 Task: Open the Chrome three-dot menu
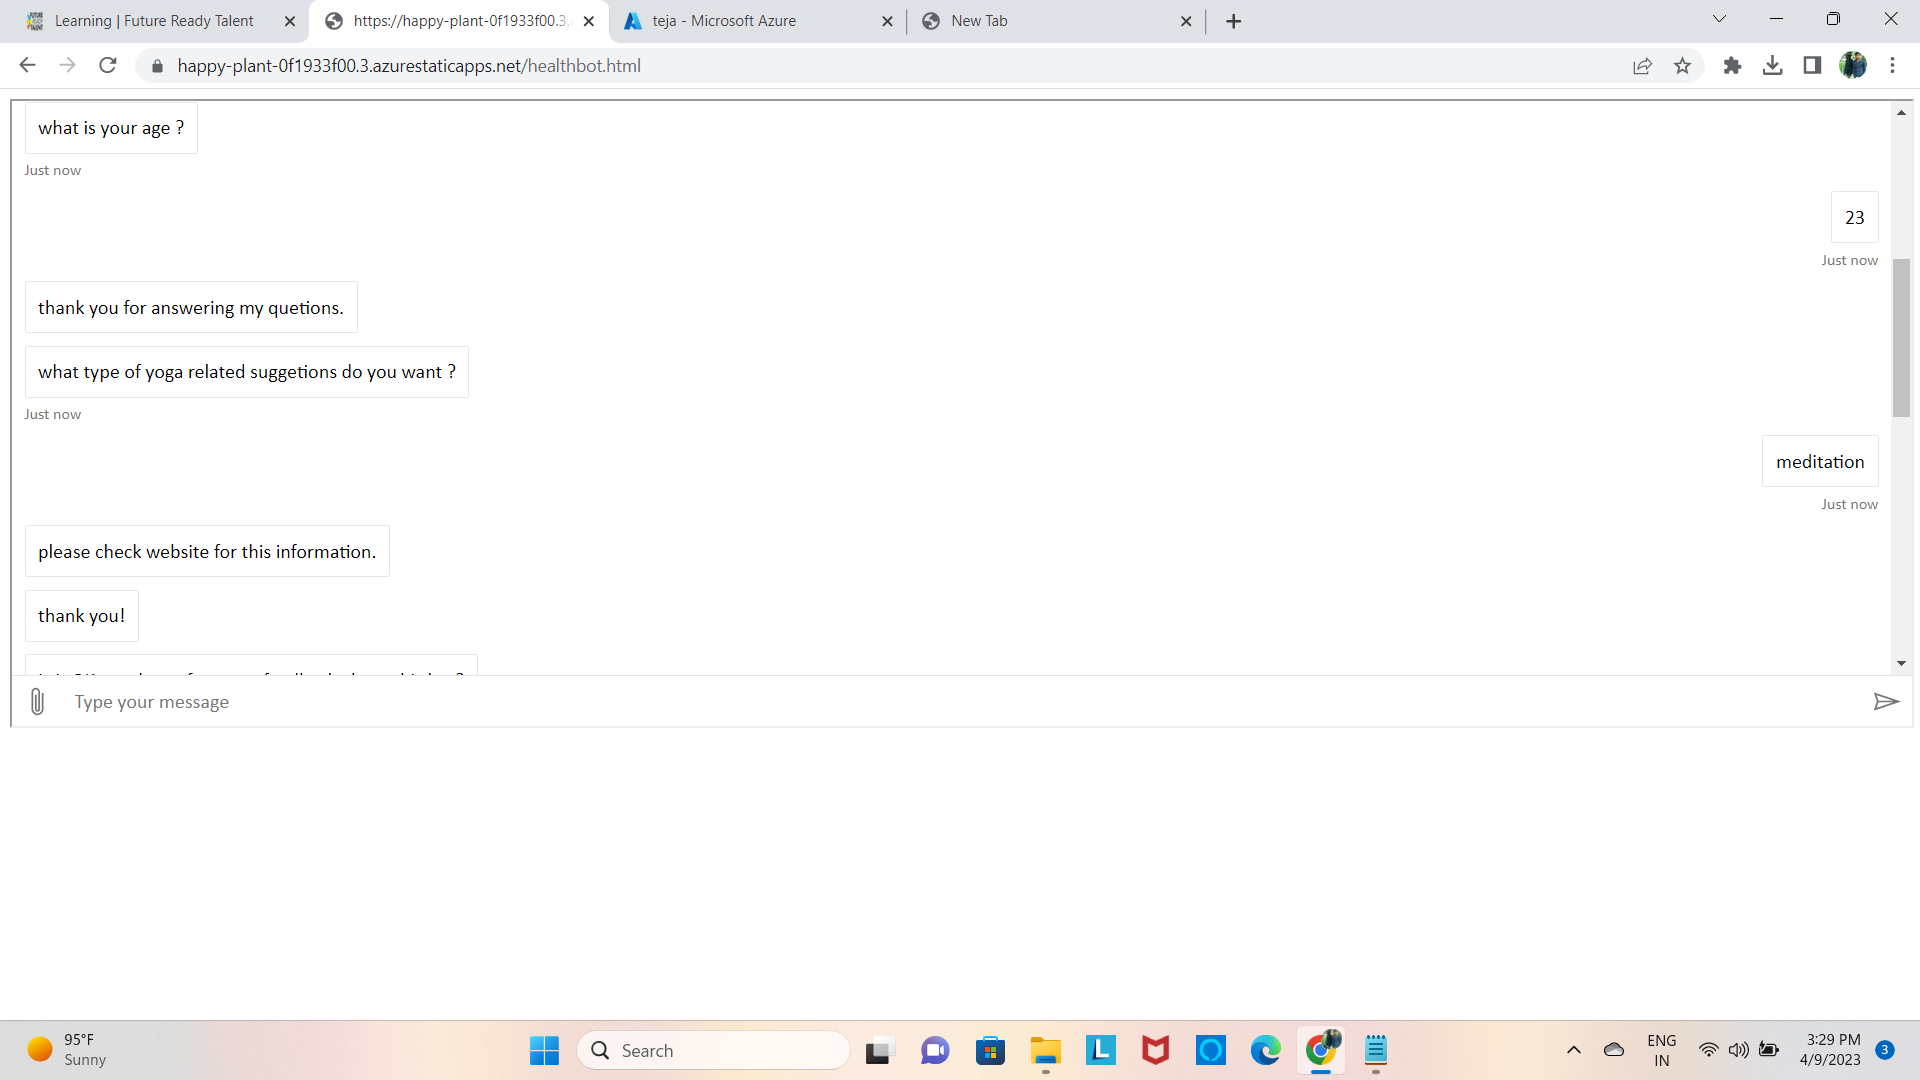click(x=1892, y=66)
